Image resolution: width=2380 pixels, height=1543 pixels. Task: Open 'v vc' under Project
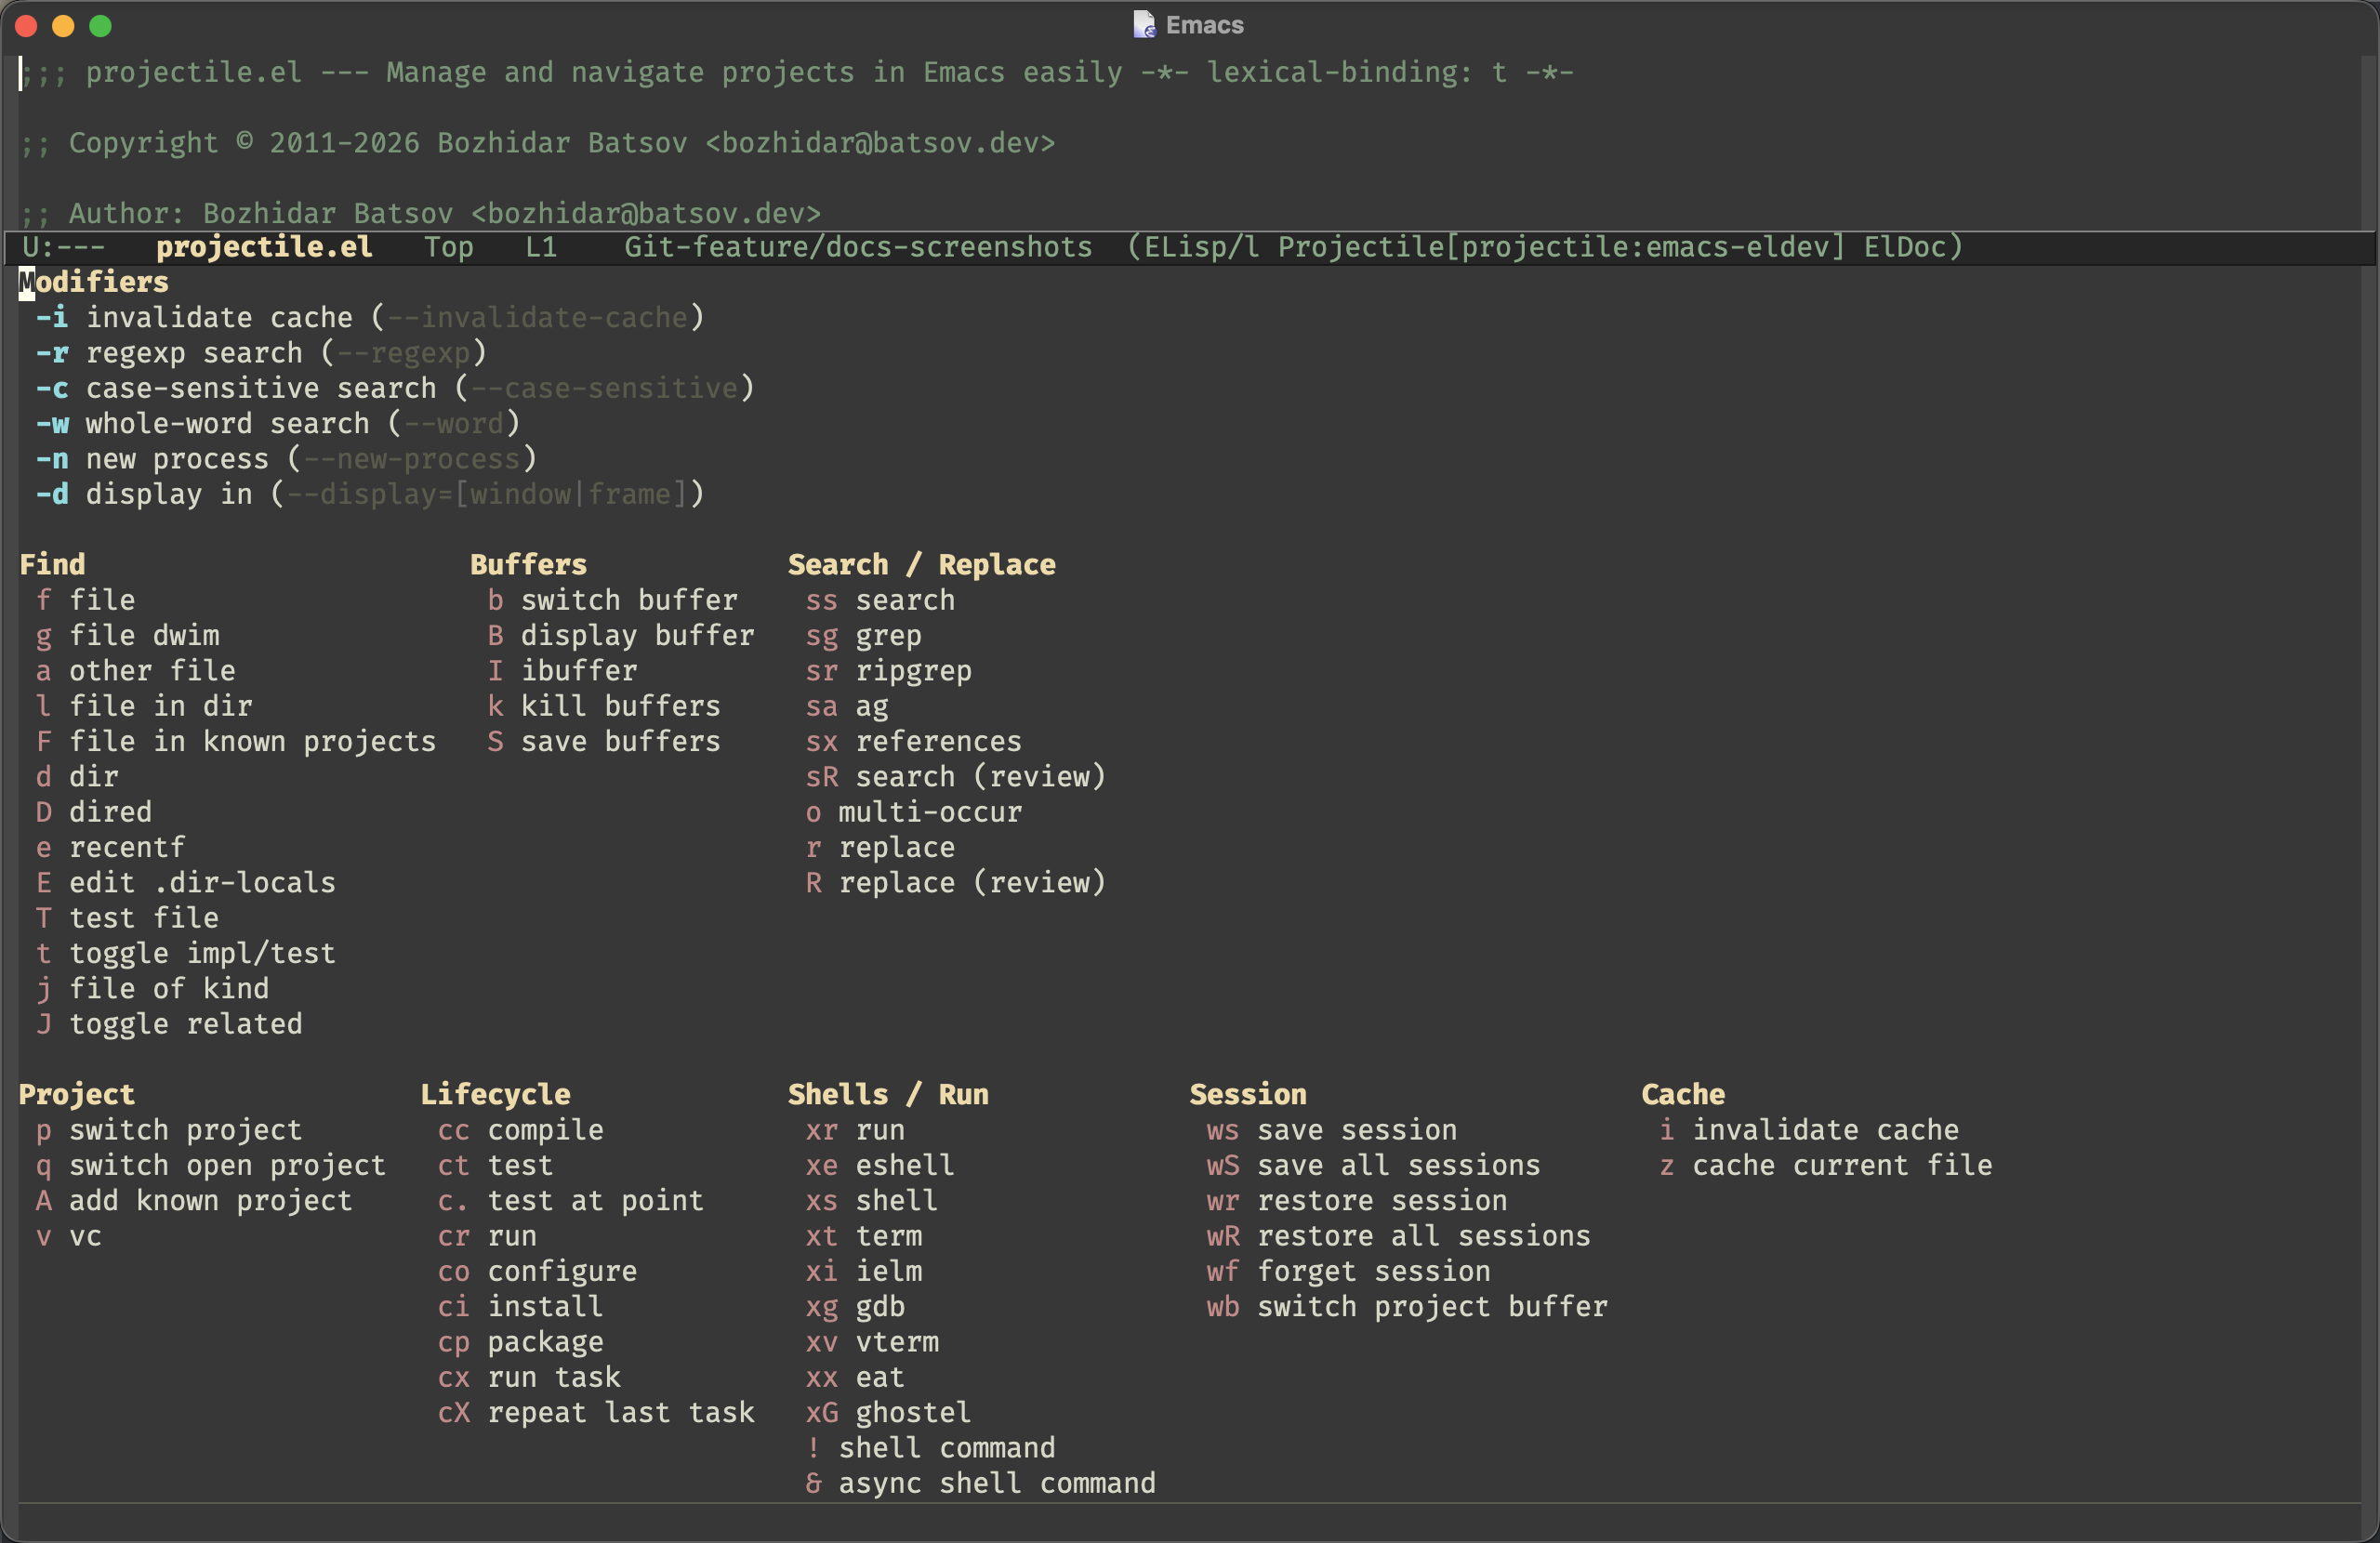click(69, 1236)
